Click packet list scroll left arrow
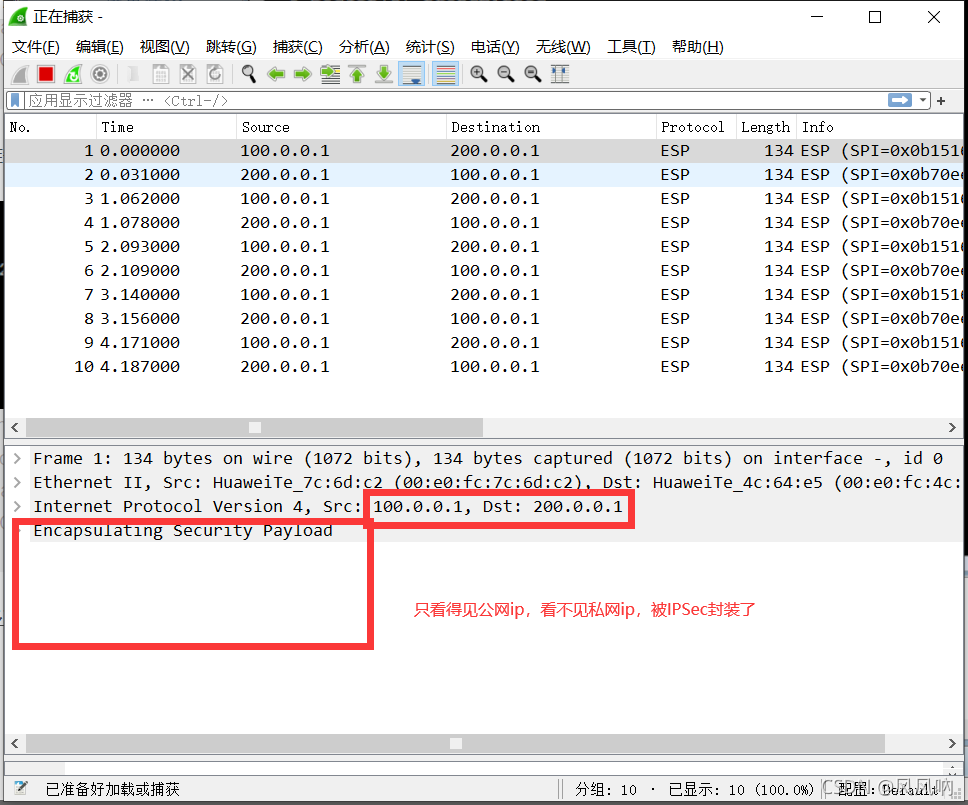The height and width of the screenshot is (805, 968). [x=15, y=427]
